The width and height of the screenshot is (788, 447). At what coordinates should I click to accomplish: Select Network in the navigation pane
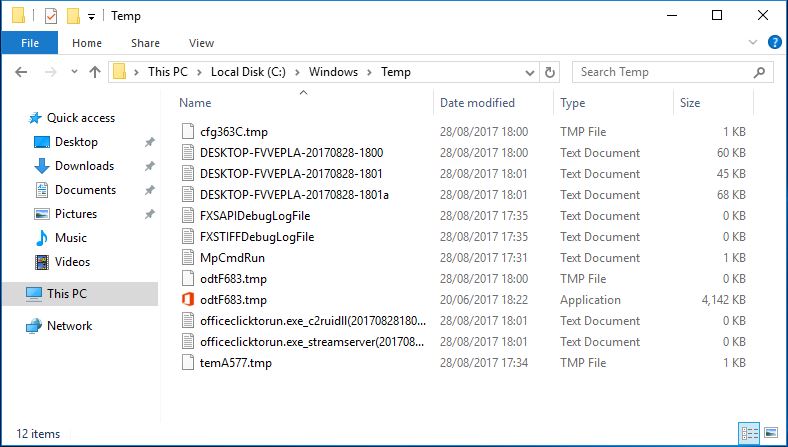[x=69, y=326]
